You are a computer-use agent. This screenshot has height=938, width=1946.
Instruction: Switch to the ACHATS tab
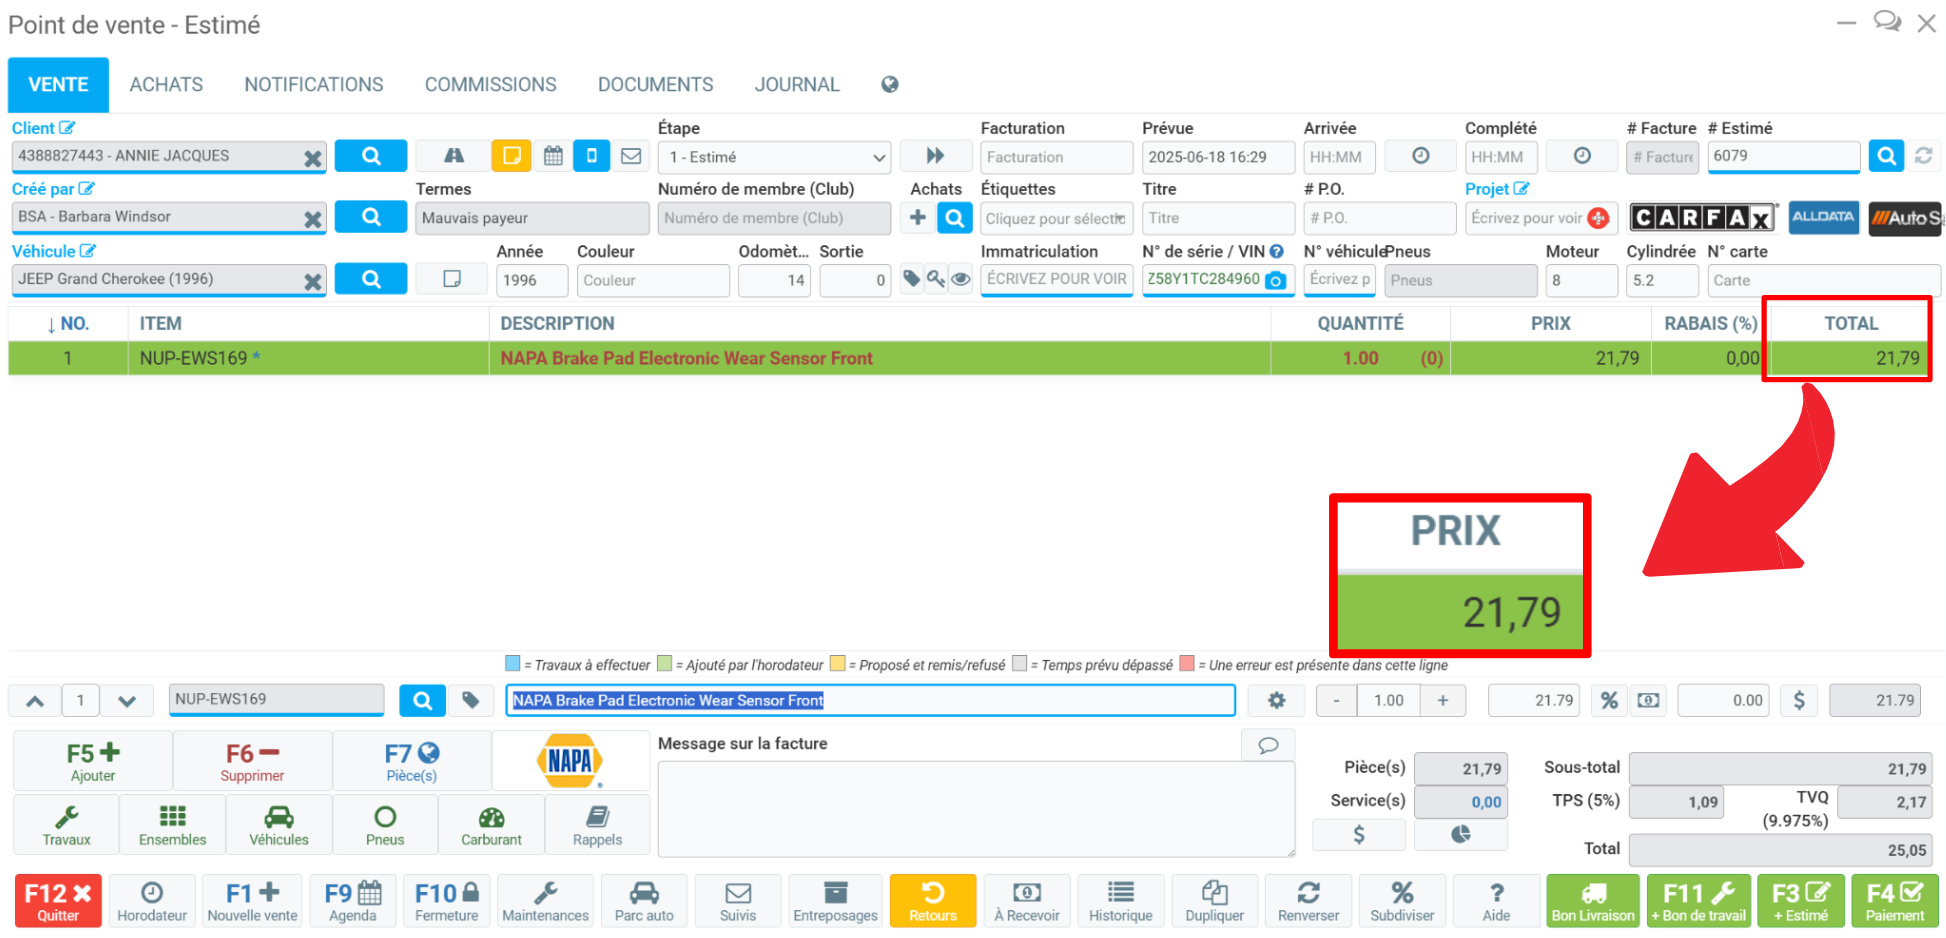[x=166, y=85]
